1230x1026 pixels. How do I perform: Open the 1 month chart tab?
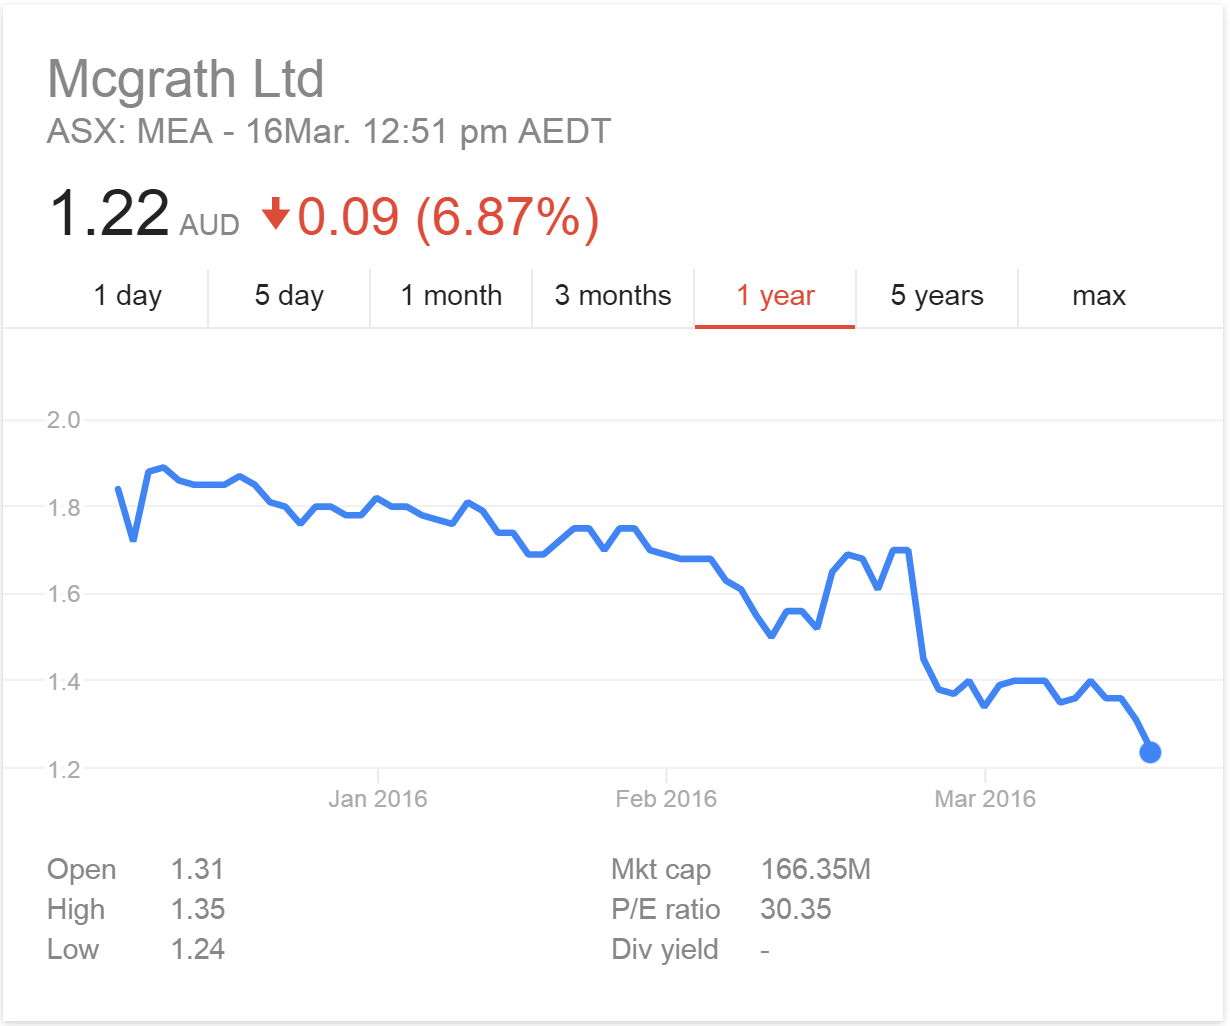click(x=451, y=296)
